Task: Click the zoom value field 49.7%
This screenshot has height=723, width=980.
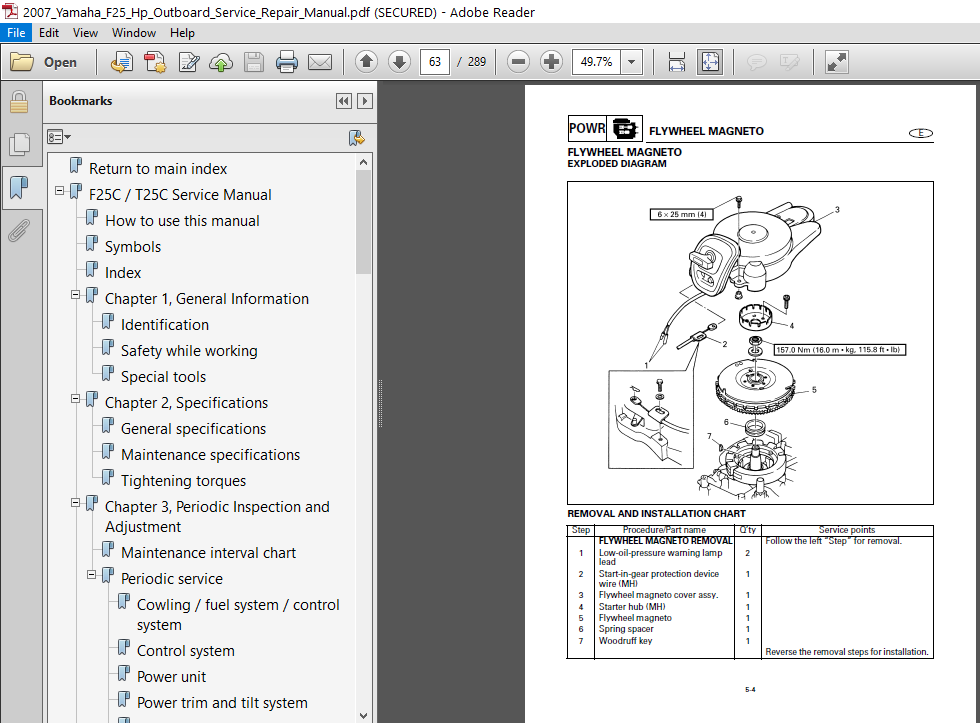Action: [596, 62]
